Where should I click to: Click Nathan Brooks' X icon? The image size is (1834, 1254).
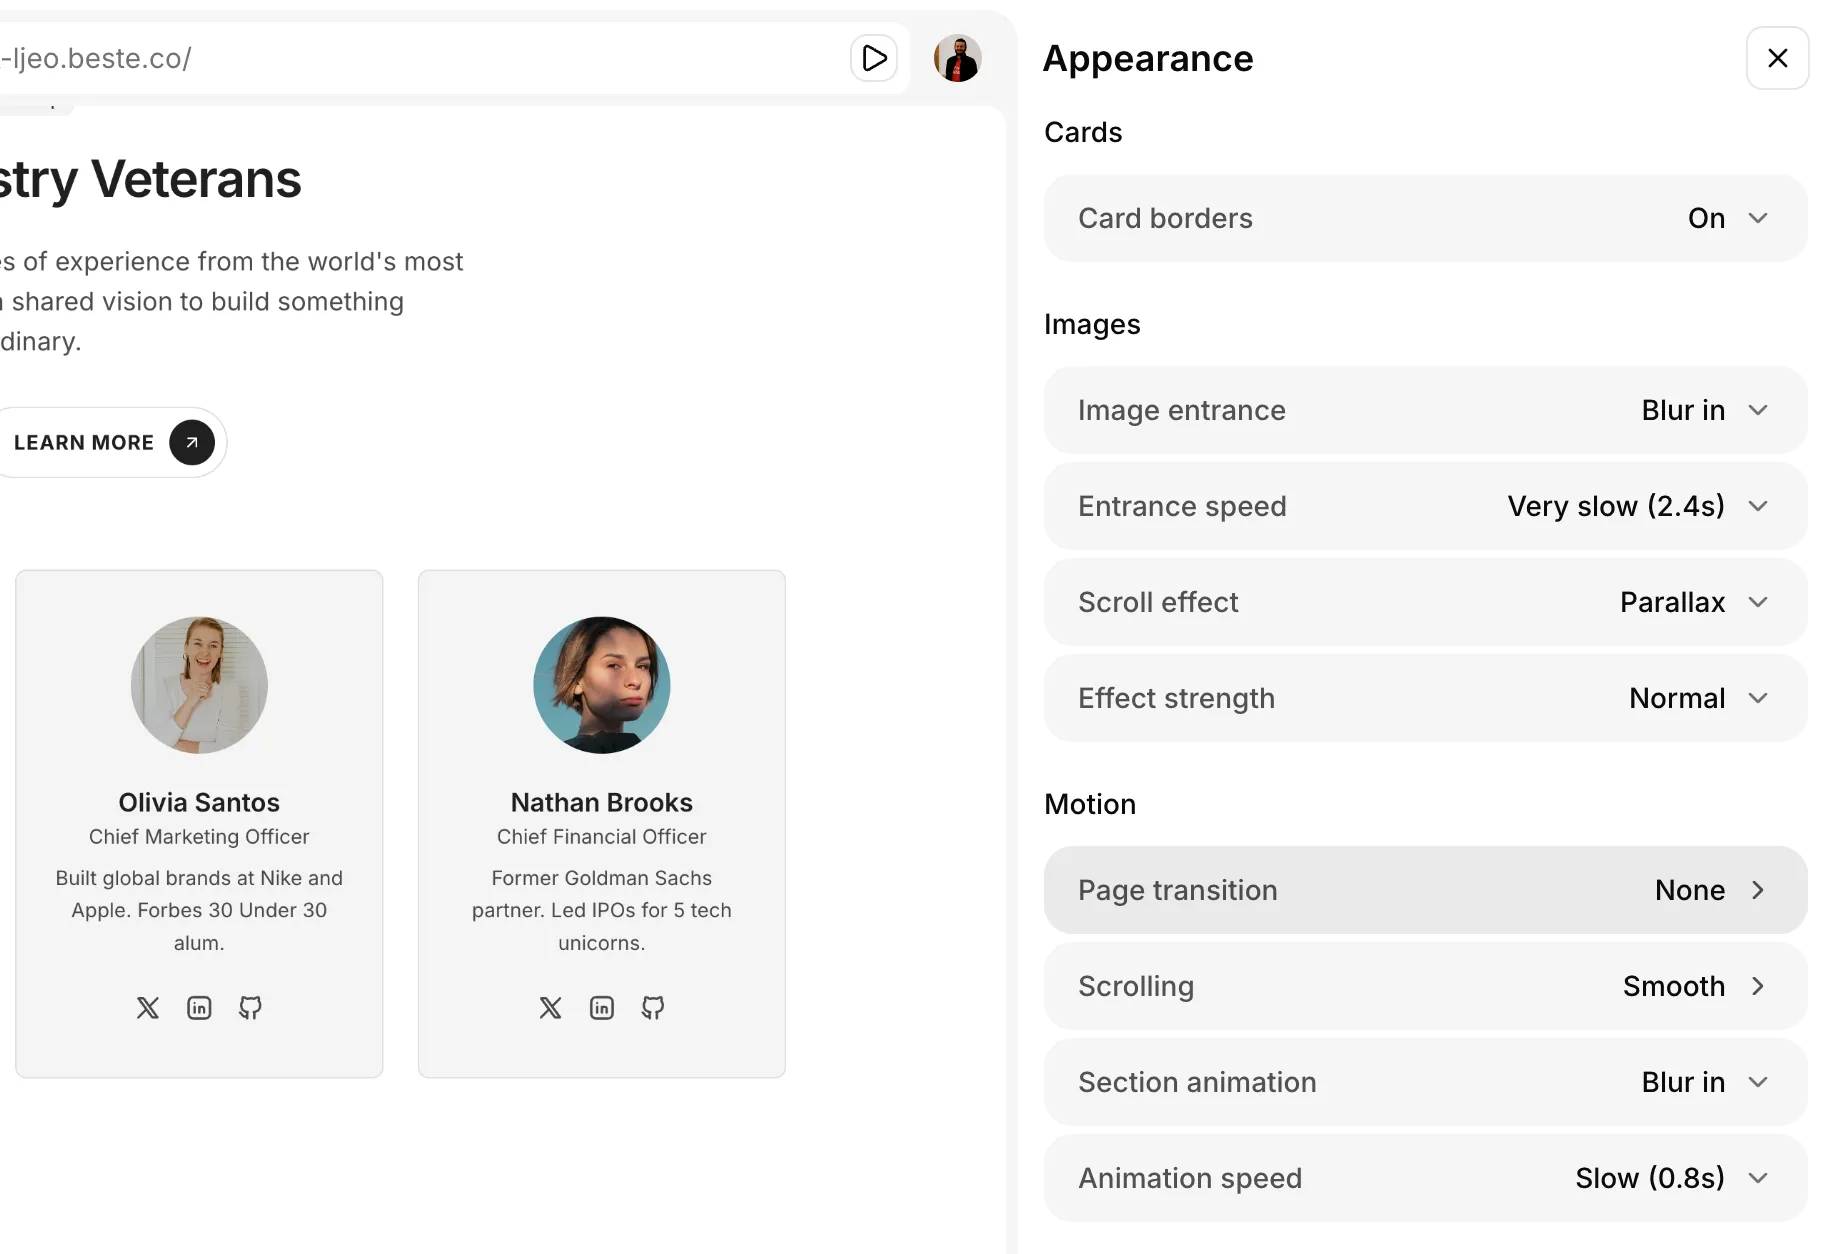click(x=550, y=1008)
